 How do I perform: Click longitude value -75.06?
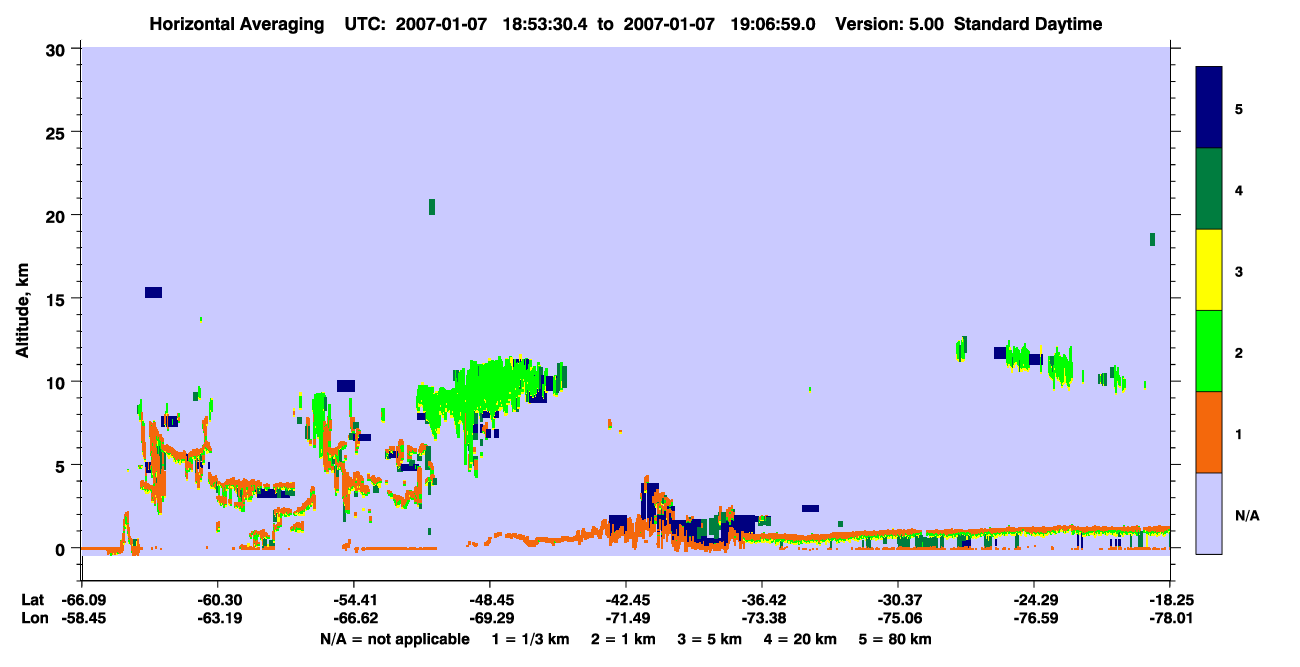tap(898, 618)
